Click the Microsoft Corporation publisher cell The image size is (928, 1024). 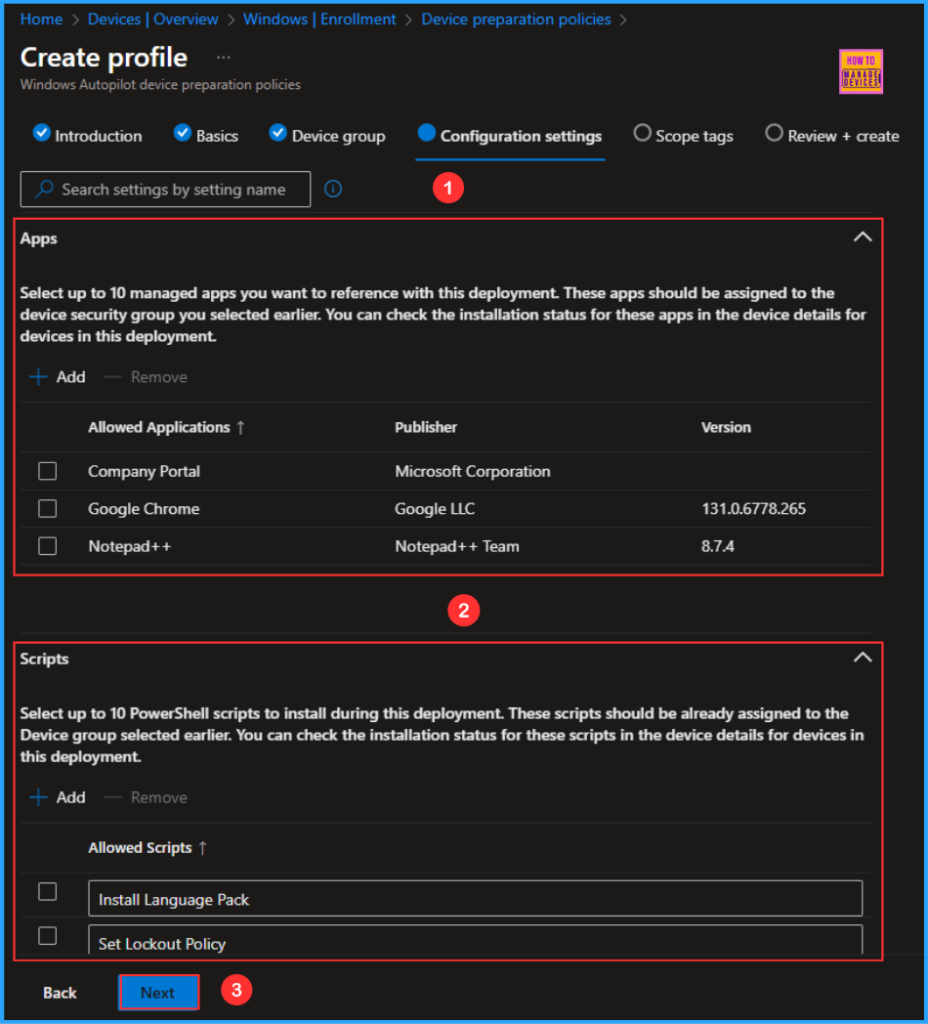coord(472,471)
